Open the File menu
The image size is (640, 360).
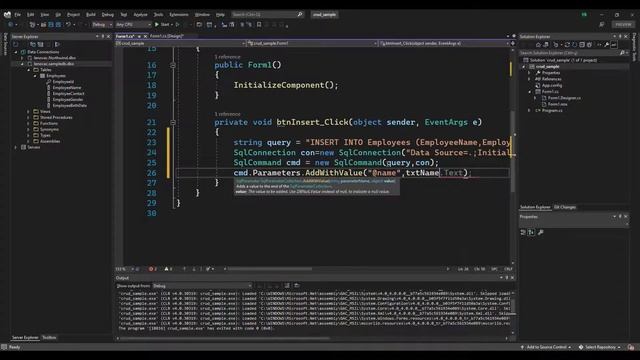pyautogui.click(x=18, y=14)
